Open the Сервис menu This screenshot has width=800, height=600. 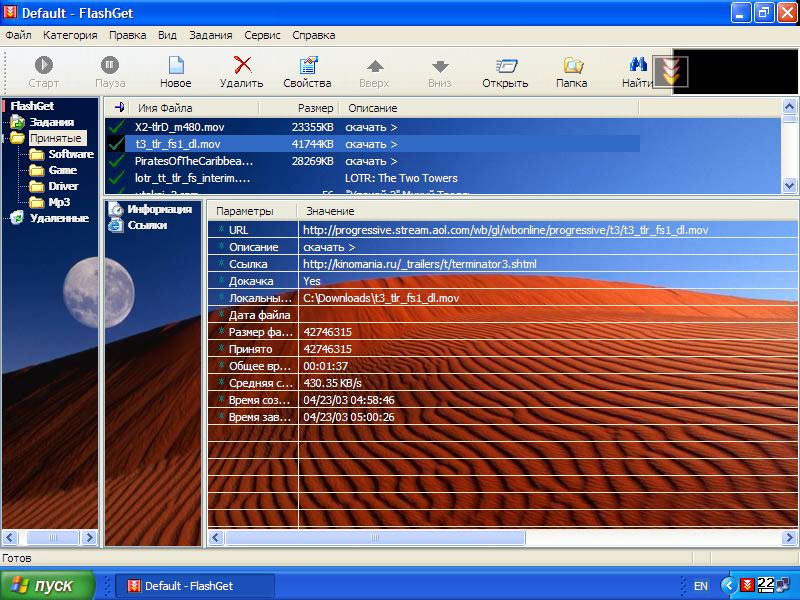[x=264, y=35]
